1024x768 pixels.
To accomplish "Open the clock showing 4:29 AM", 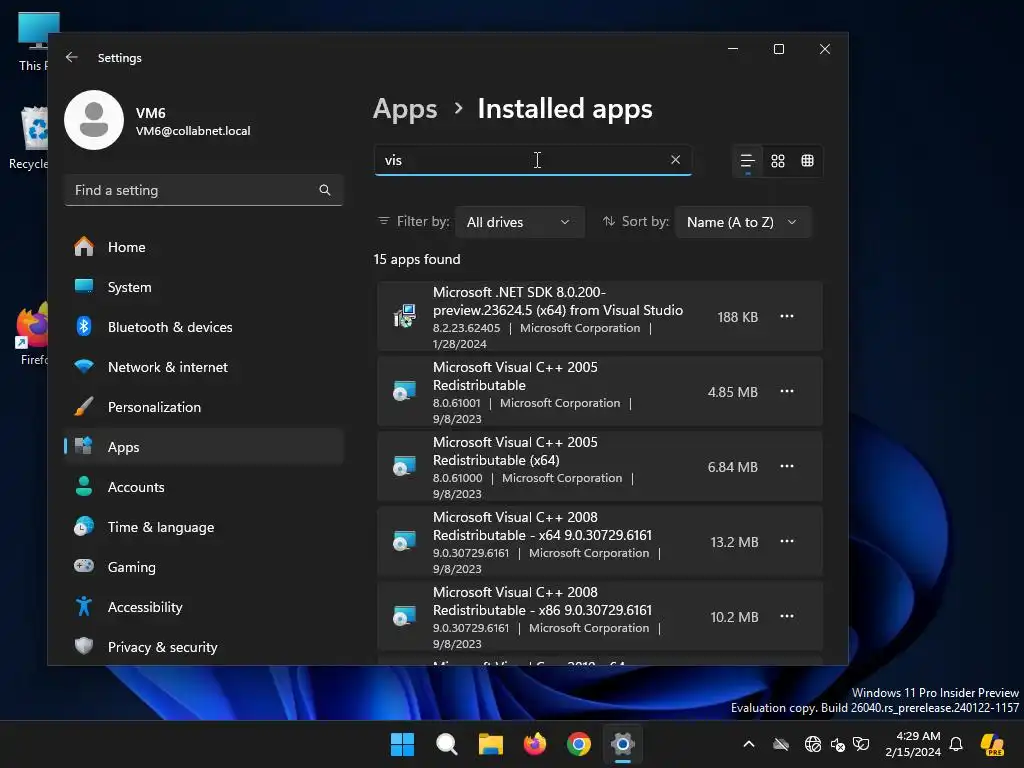I will click(x=913, y=744).
